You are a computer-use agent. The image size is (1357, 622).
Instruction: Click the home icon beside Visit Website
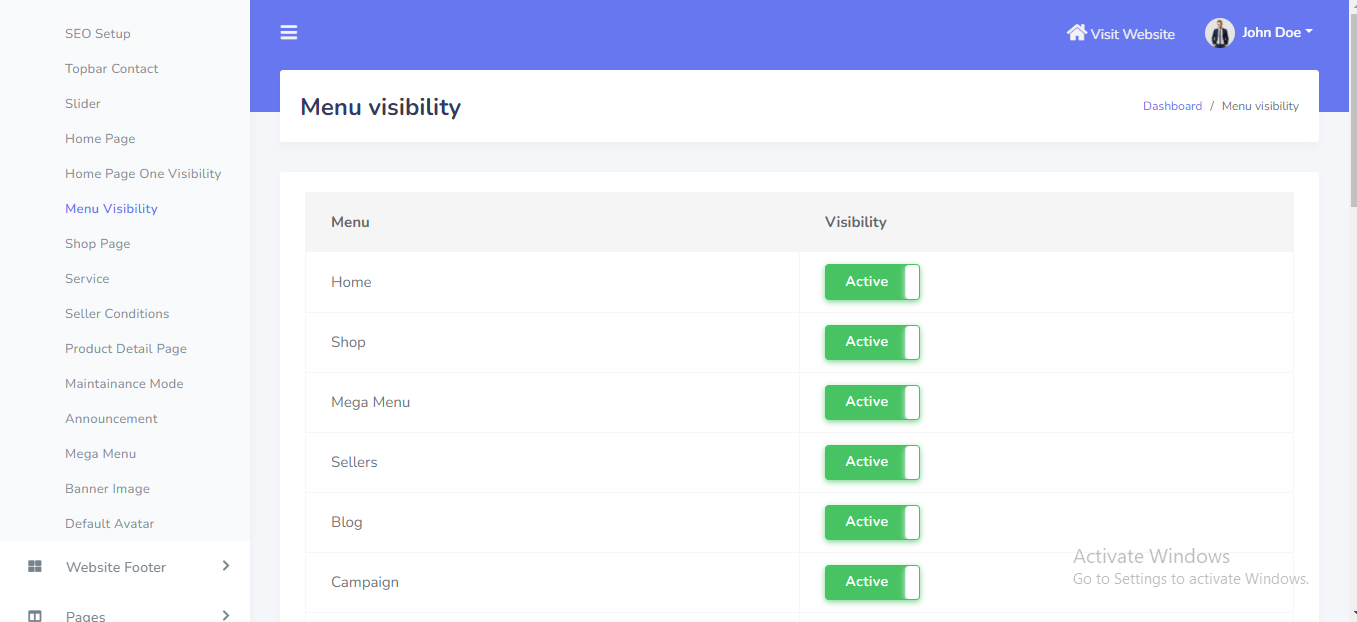(x=1076, y=33)
